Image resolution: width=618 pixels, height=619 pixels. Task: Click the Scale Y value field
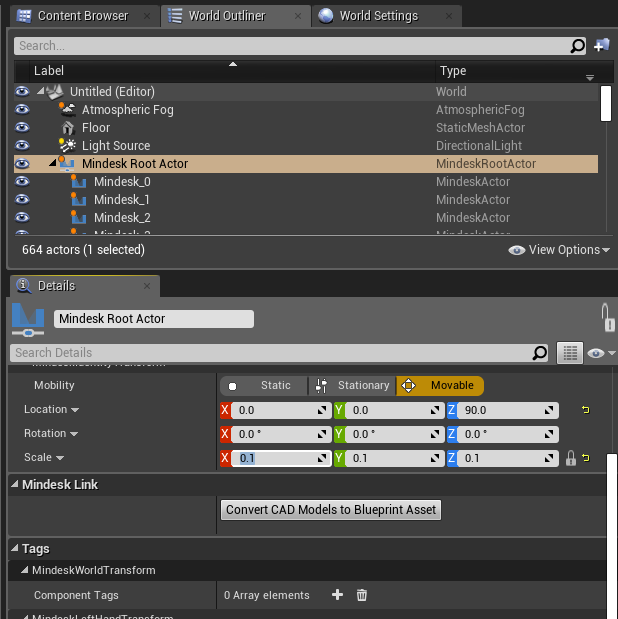click(394, 458)
